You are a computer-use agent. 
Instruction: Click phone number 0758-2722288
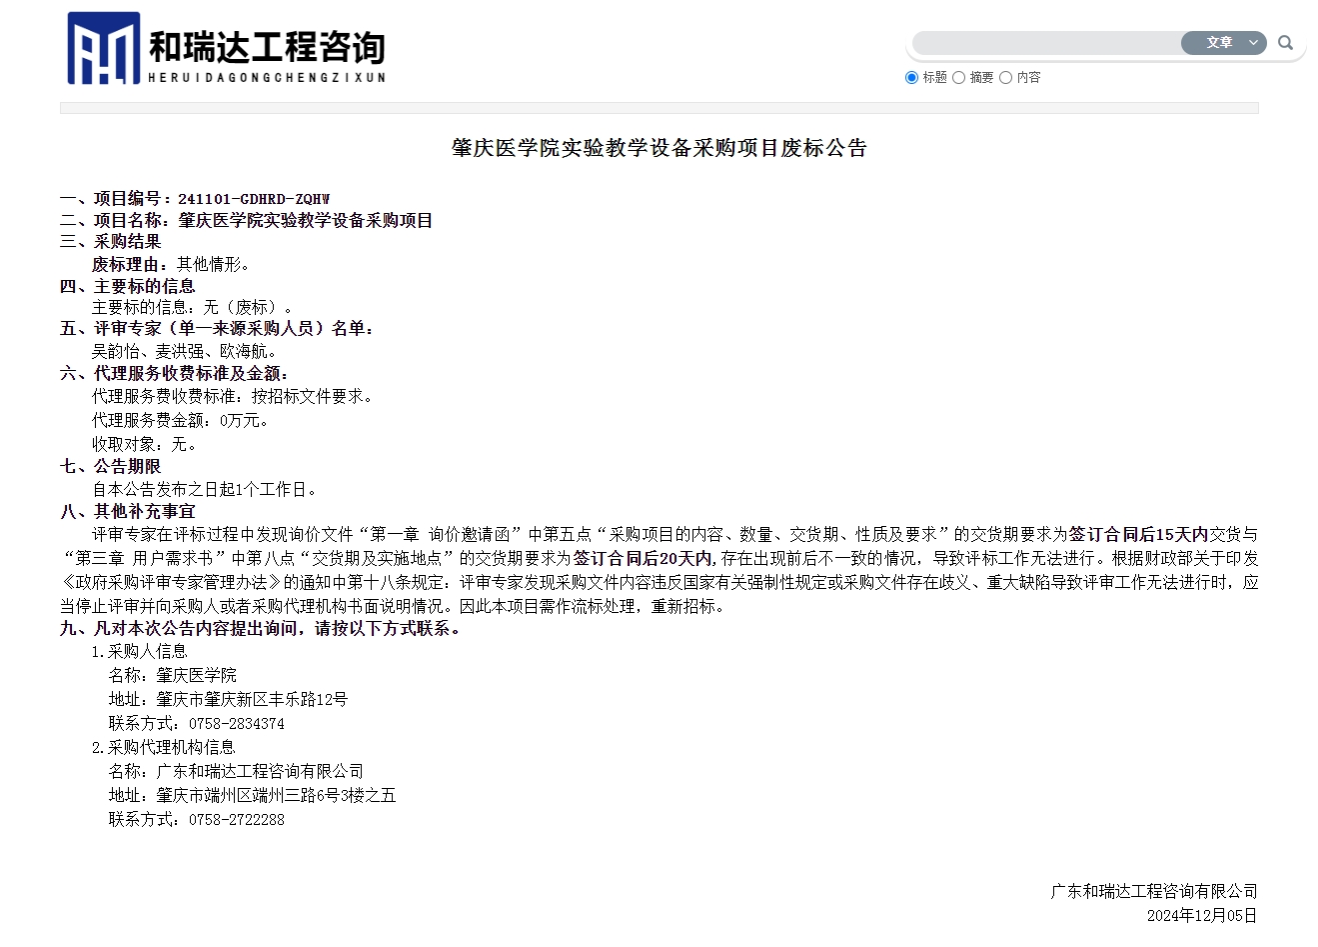236,819
